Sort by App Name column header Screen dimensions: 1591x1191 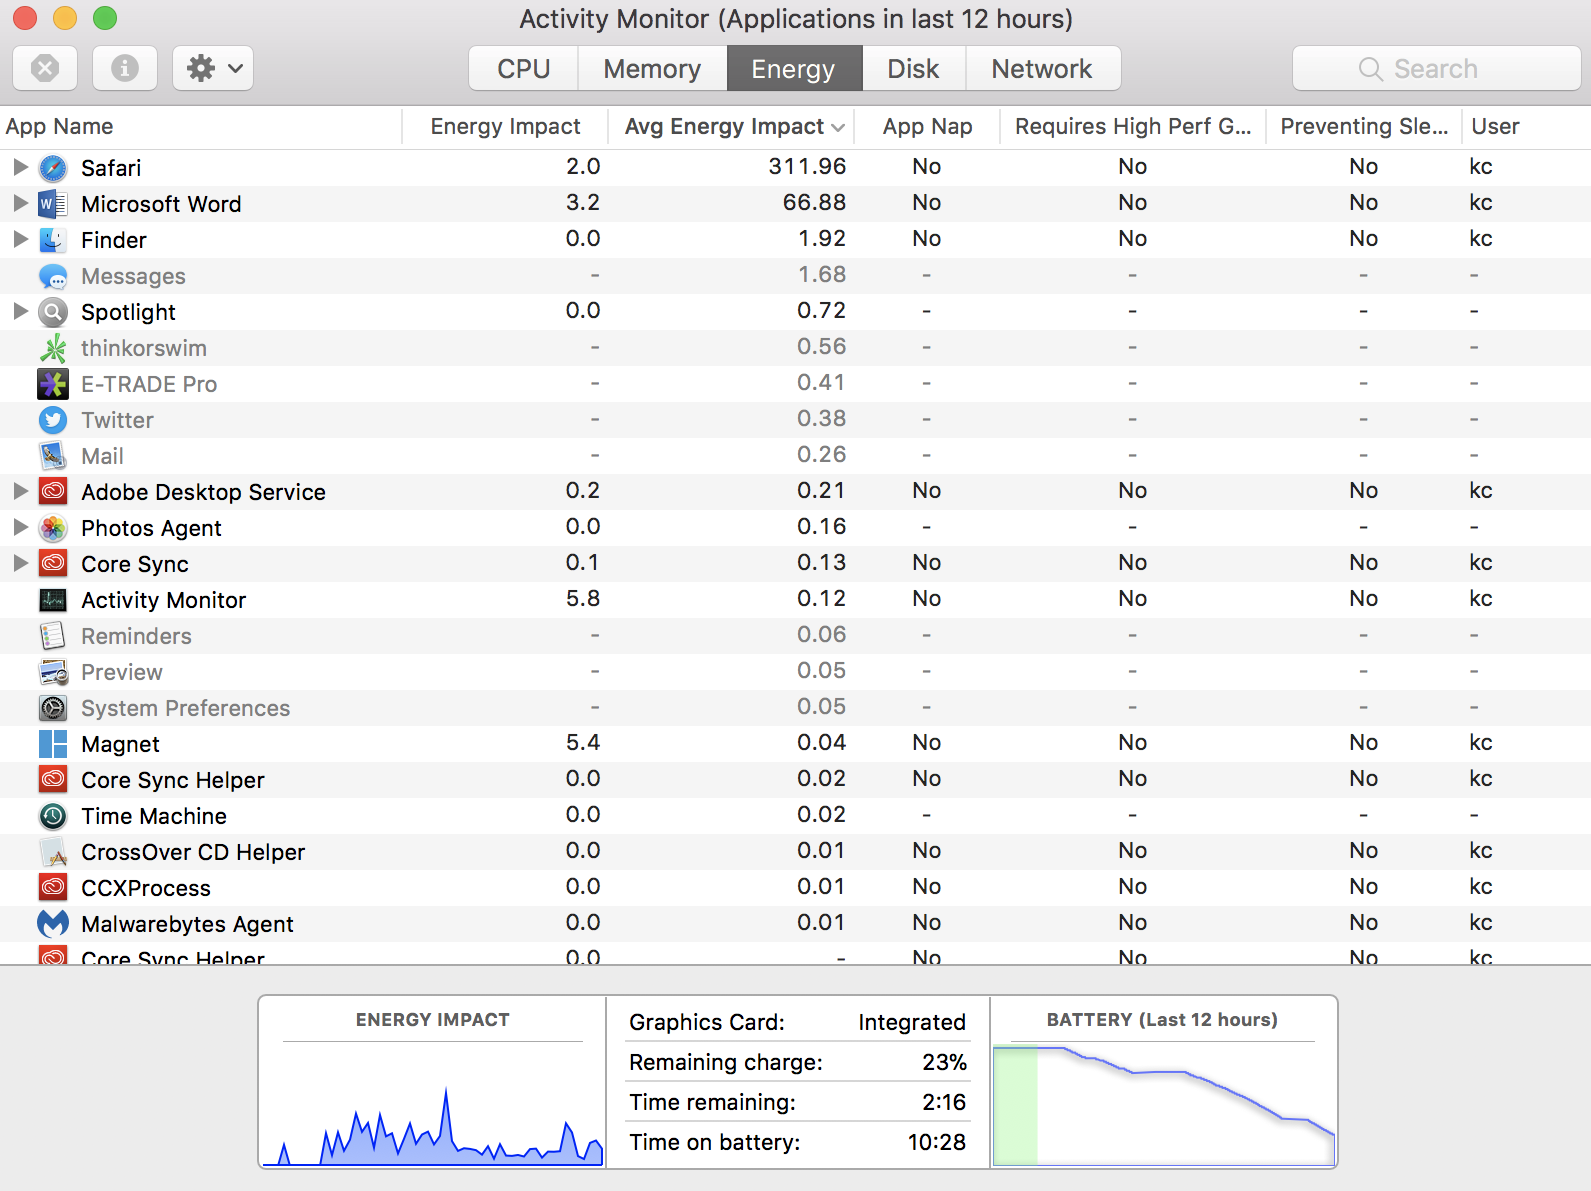coord(200,127)
